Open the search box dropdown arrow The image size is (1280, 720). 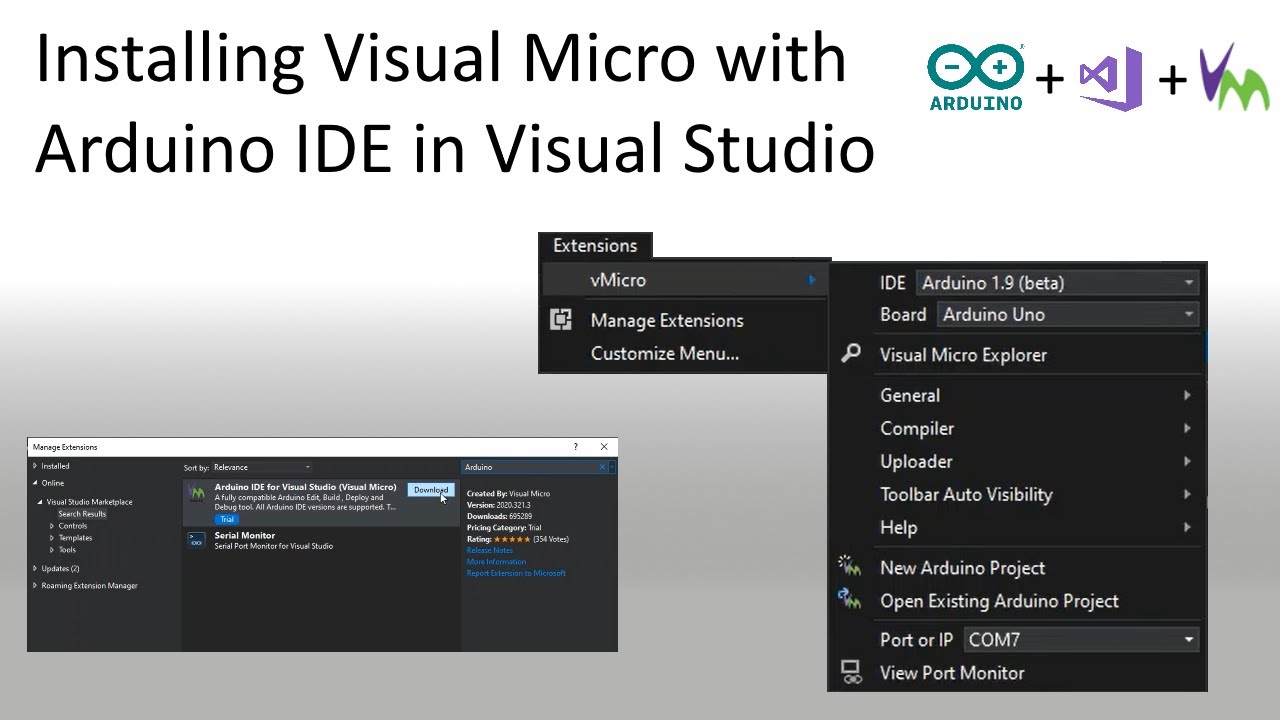pos(612,467)
